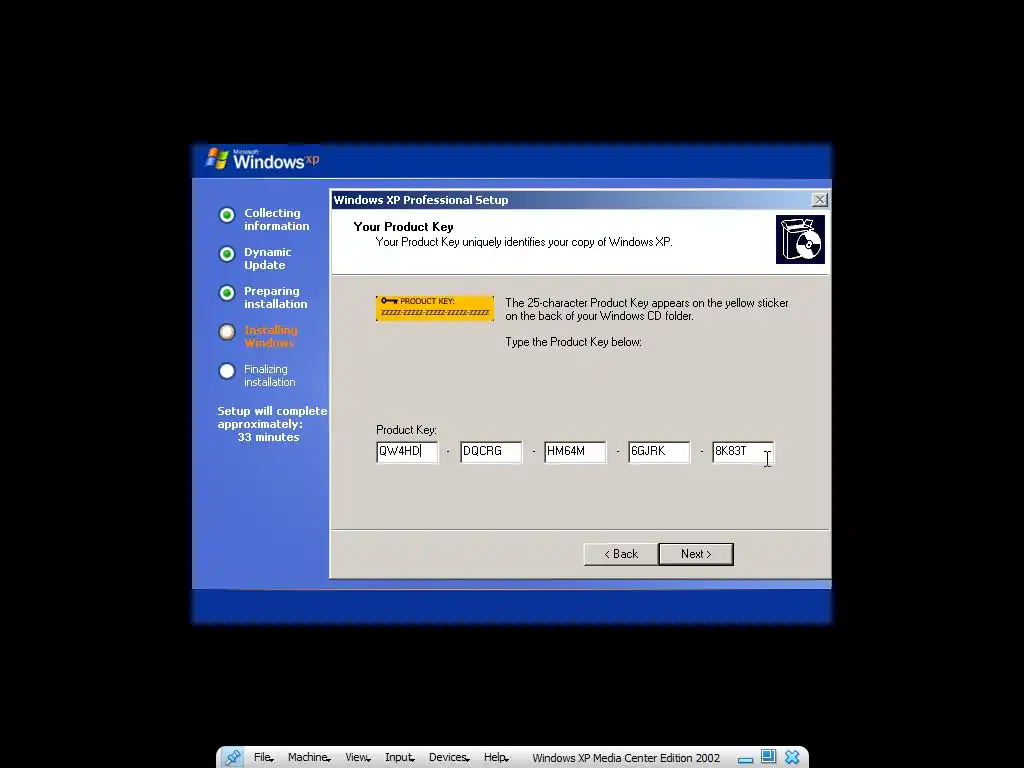Go back with the Back button
This screenshot has width=1024, height=768.
620,554
